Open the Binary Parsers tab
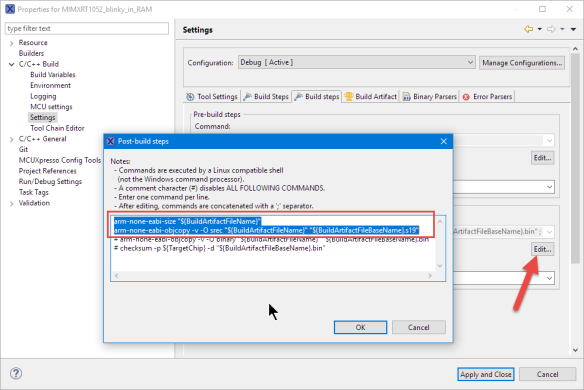 point(430,96)
